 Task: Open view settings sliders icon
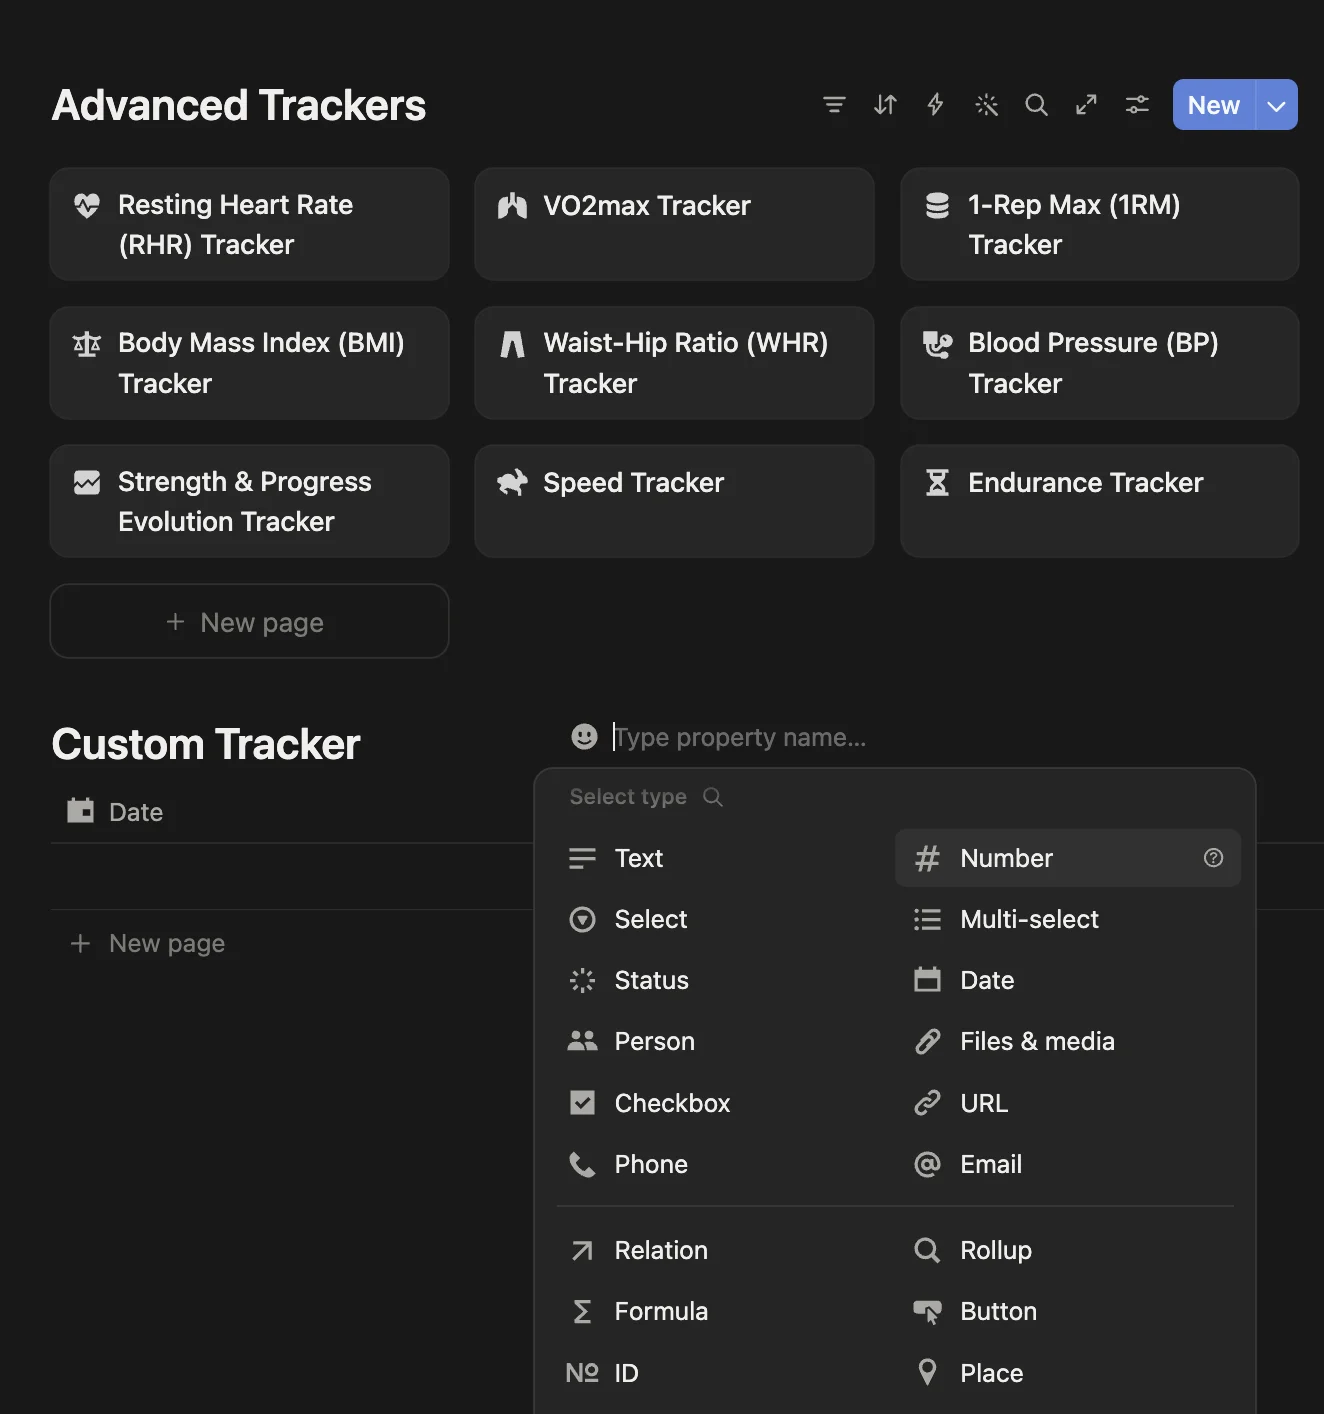tap(1137, 105)
